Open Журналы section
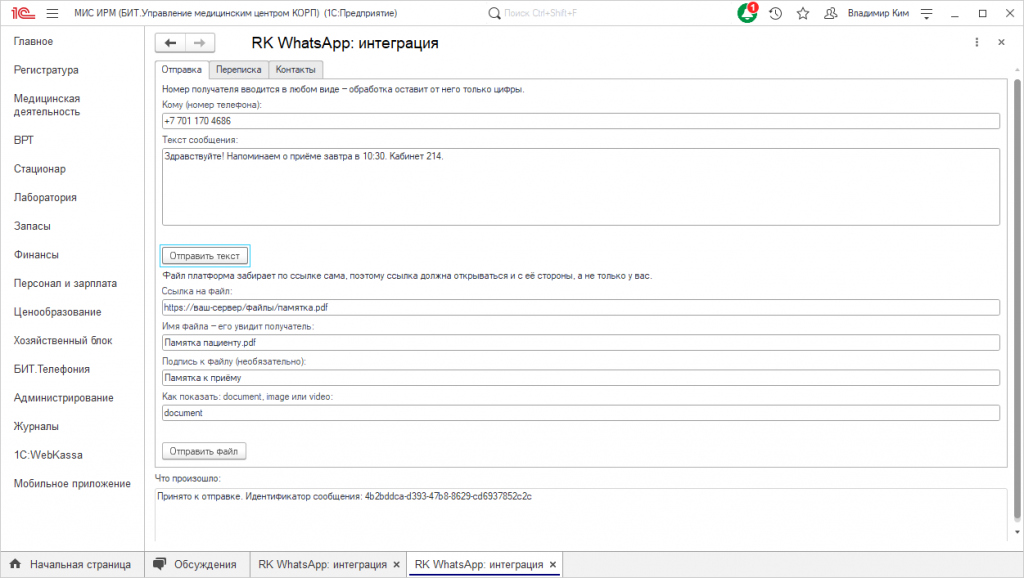1024x578 pixels. coord(36,426)
